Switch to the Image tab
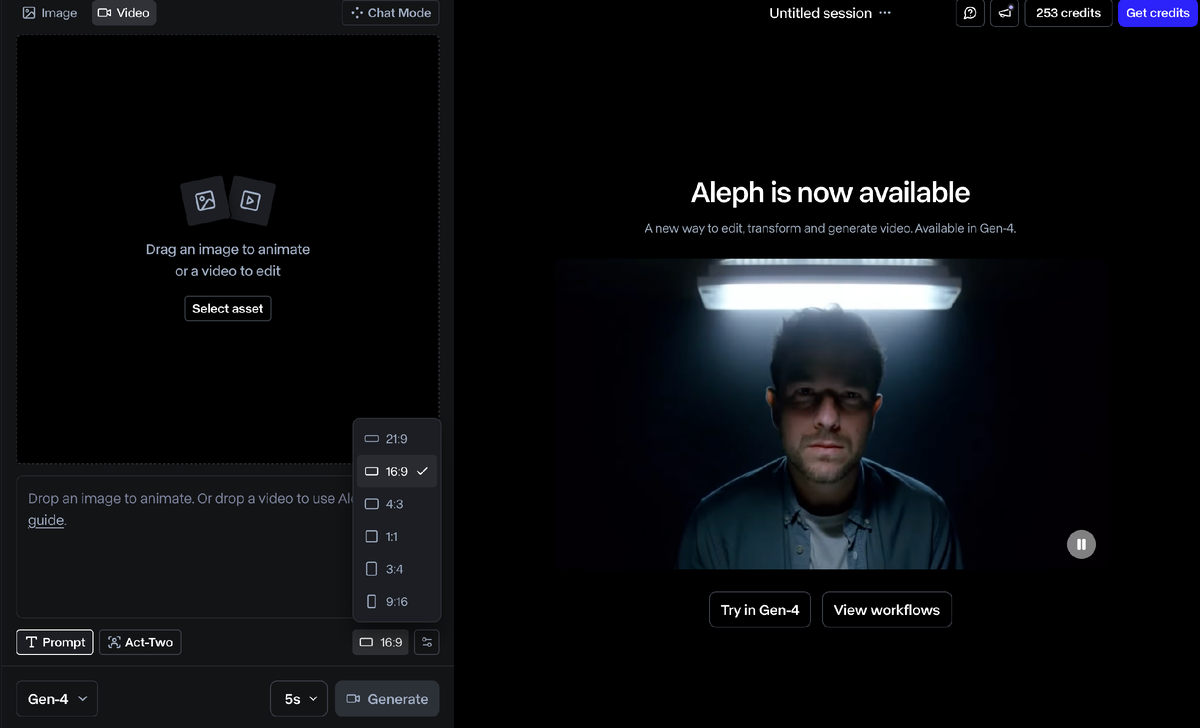The width and height of the screenshot is (1200, 728). click(50, 13)
